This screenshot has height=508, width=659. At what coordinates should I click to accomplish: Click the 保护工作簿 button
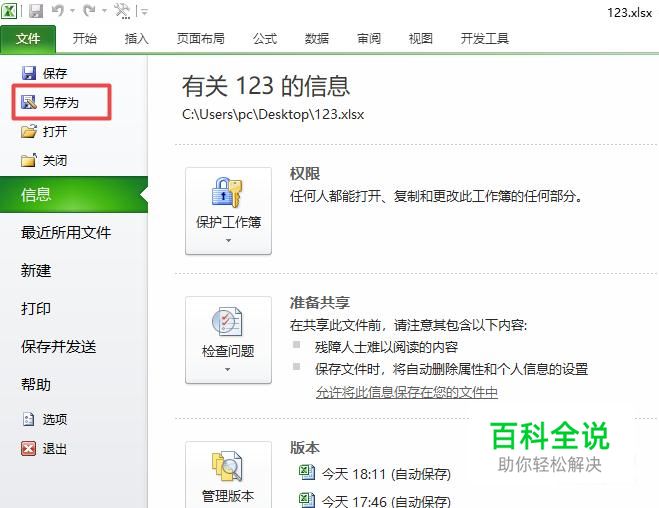pos(228,211)
